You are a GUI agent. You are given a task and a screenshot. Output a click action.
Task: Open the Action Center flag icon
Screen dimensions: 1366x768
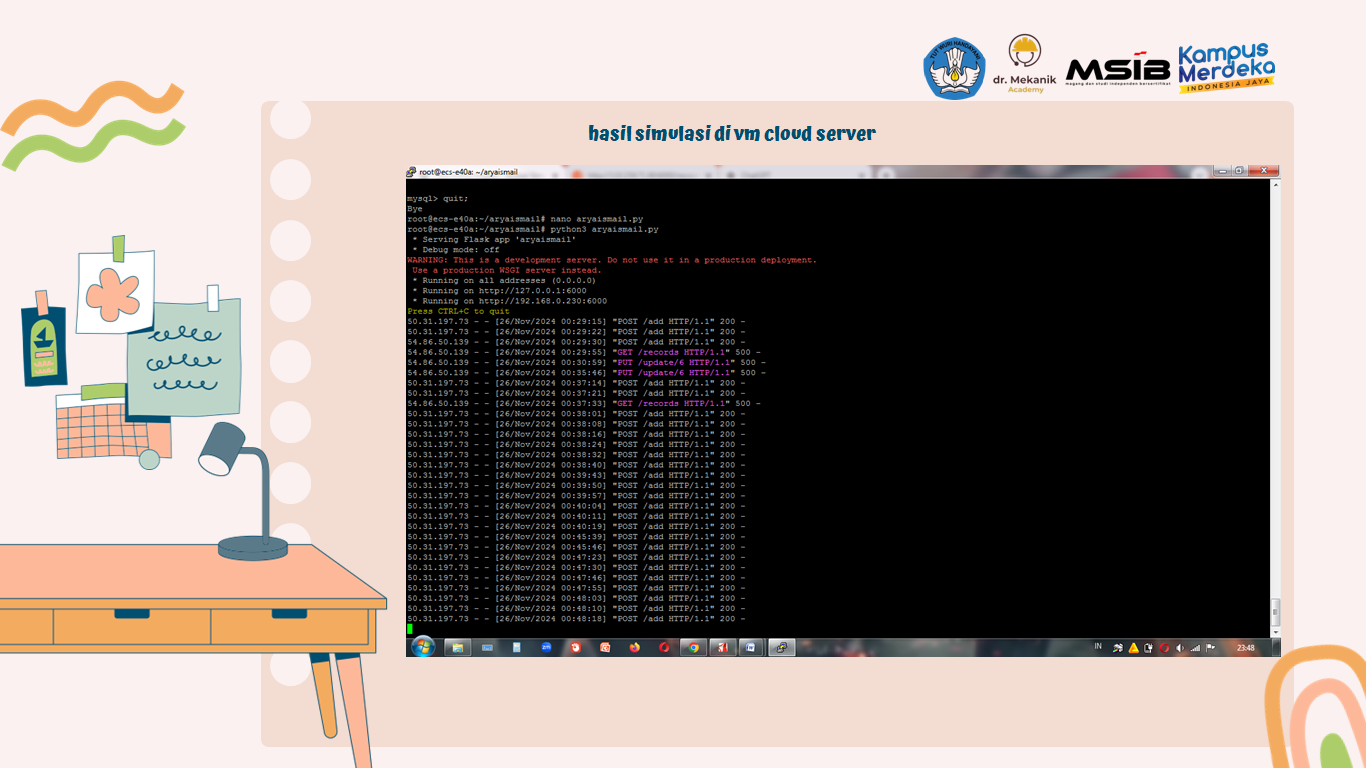1210,648
